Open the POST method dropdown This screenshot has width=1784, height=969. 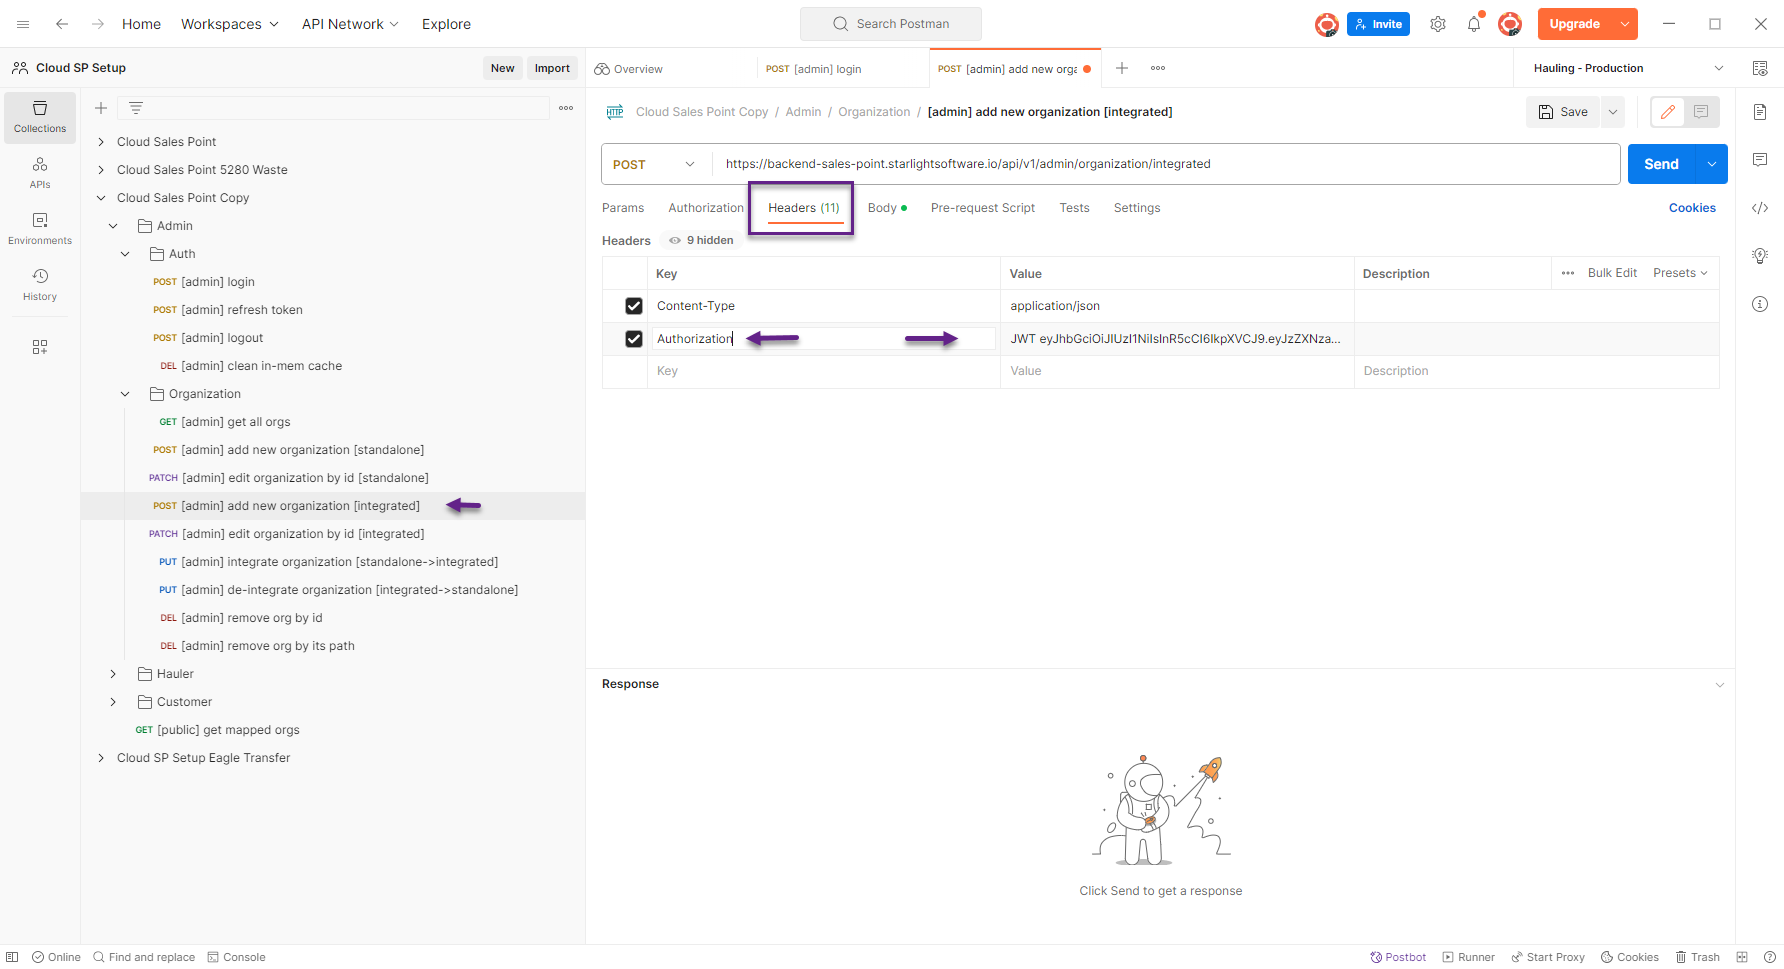point(655,164)
